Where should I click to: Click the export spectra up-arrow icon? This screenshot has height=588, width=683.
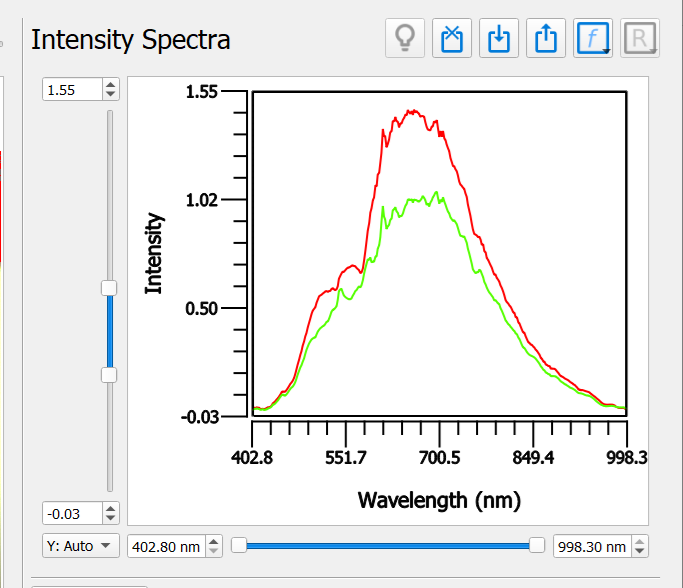(546, 39)
